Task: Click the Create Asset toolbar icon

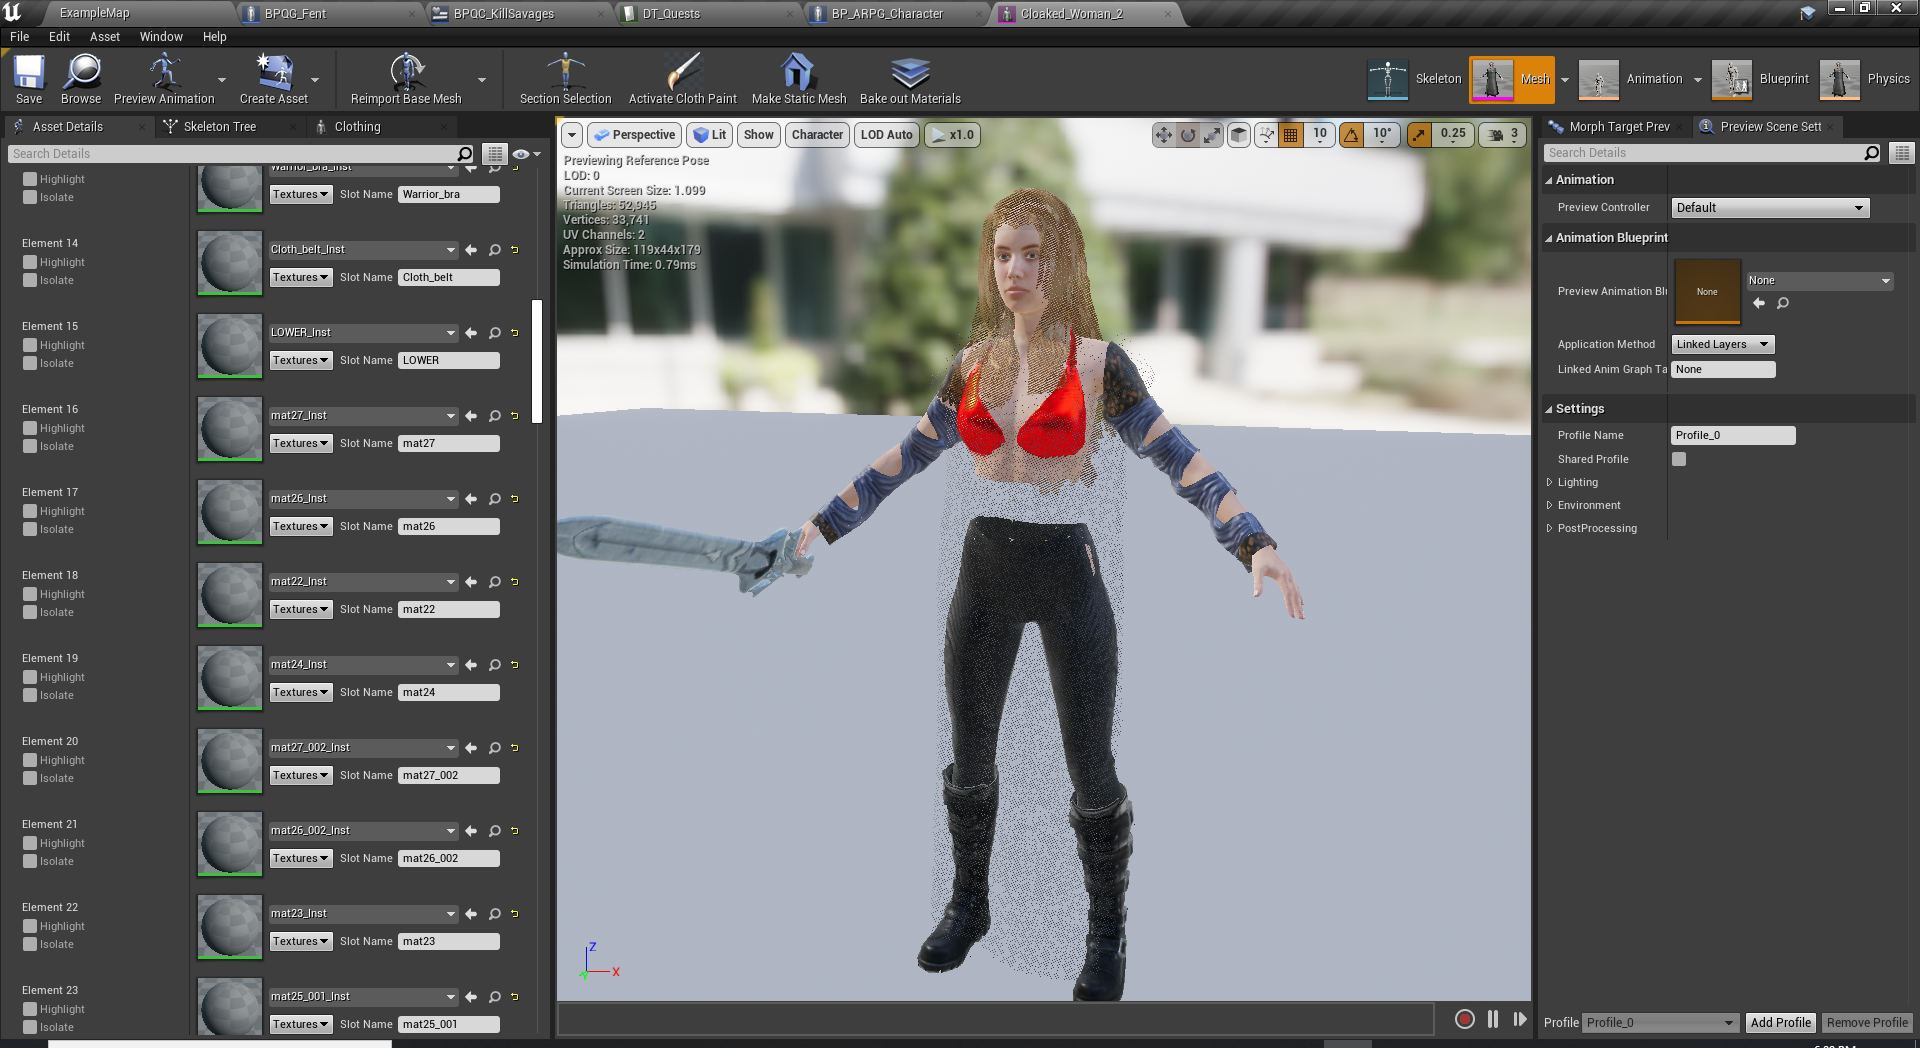Action: tap(274, 79)
